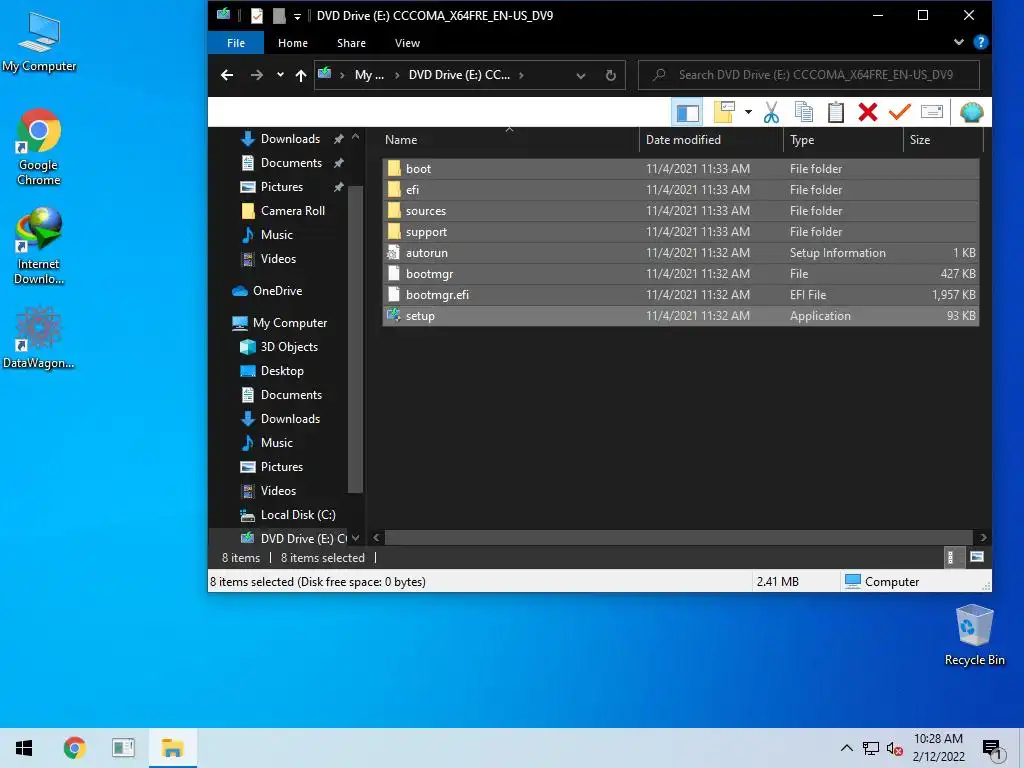Go forward with the right arrow
The height and width of the screenshot is (768, 1024).
coord(257,75)
